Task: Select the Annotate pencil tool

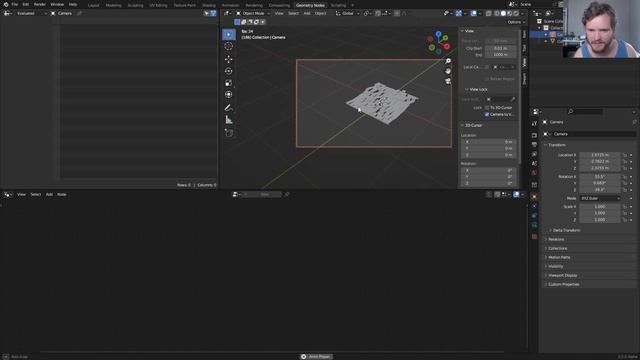Action: (229, 108)
